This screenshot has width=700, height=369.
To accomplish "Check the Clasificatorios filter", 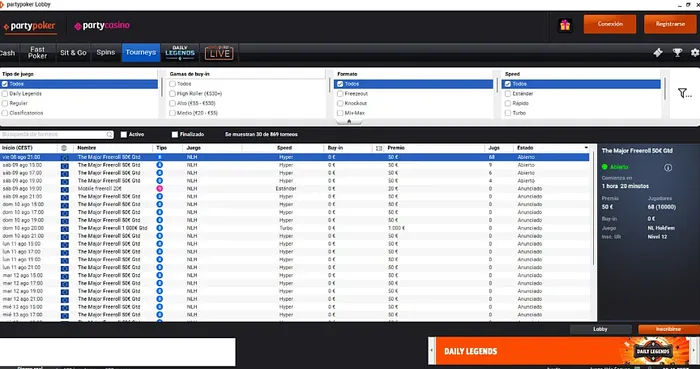I will [x=4, y=113].
